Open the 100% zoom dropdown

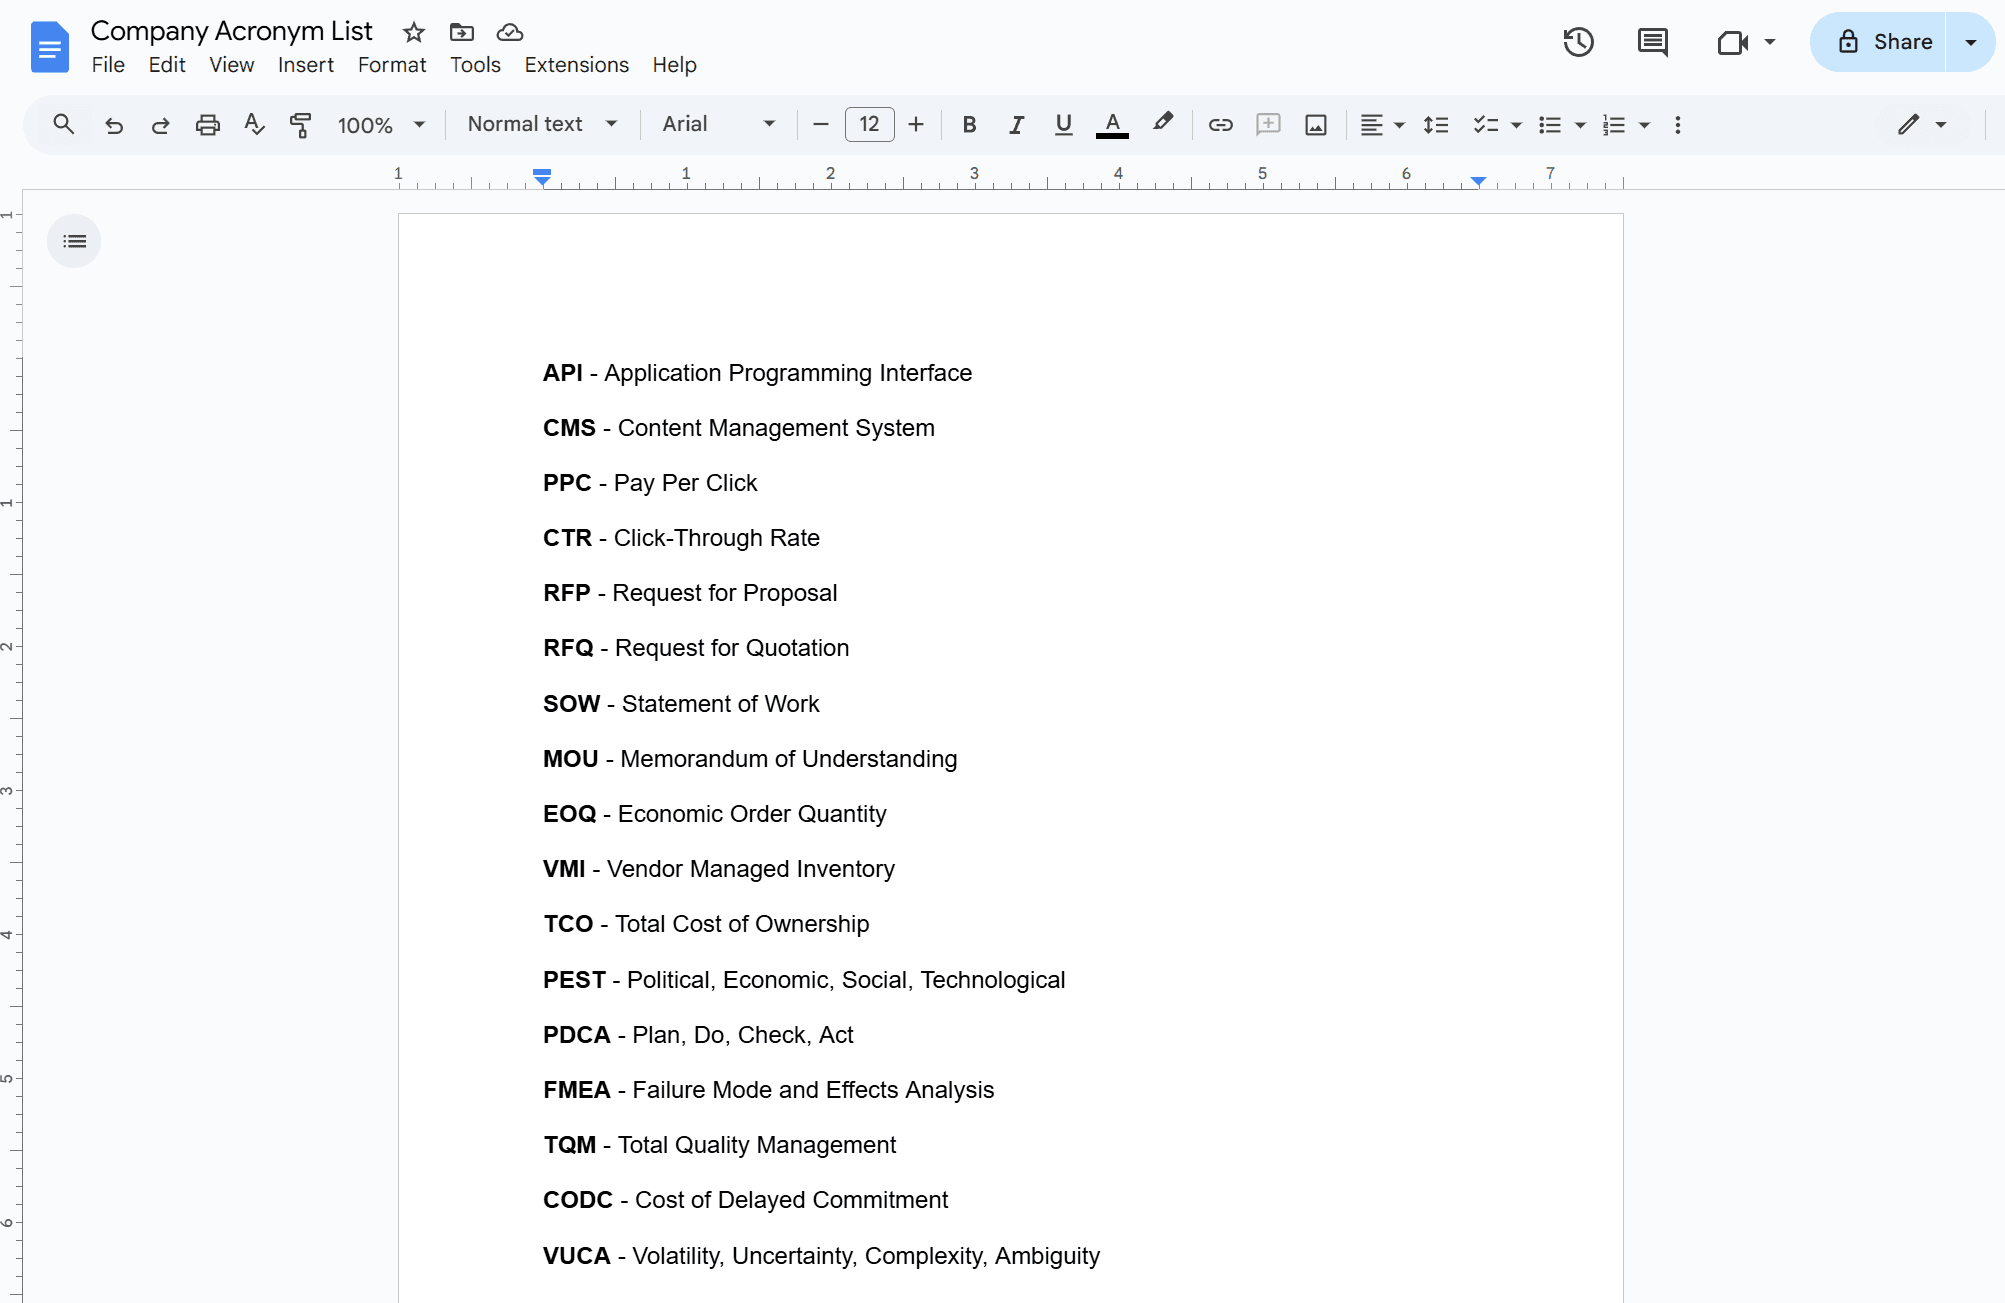click(381, 125)
